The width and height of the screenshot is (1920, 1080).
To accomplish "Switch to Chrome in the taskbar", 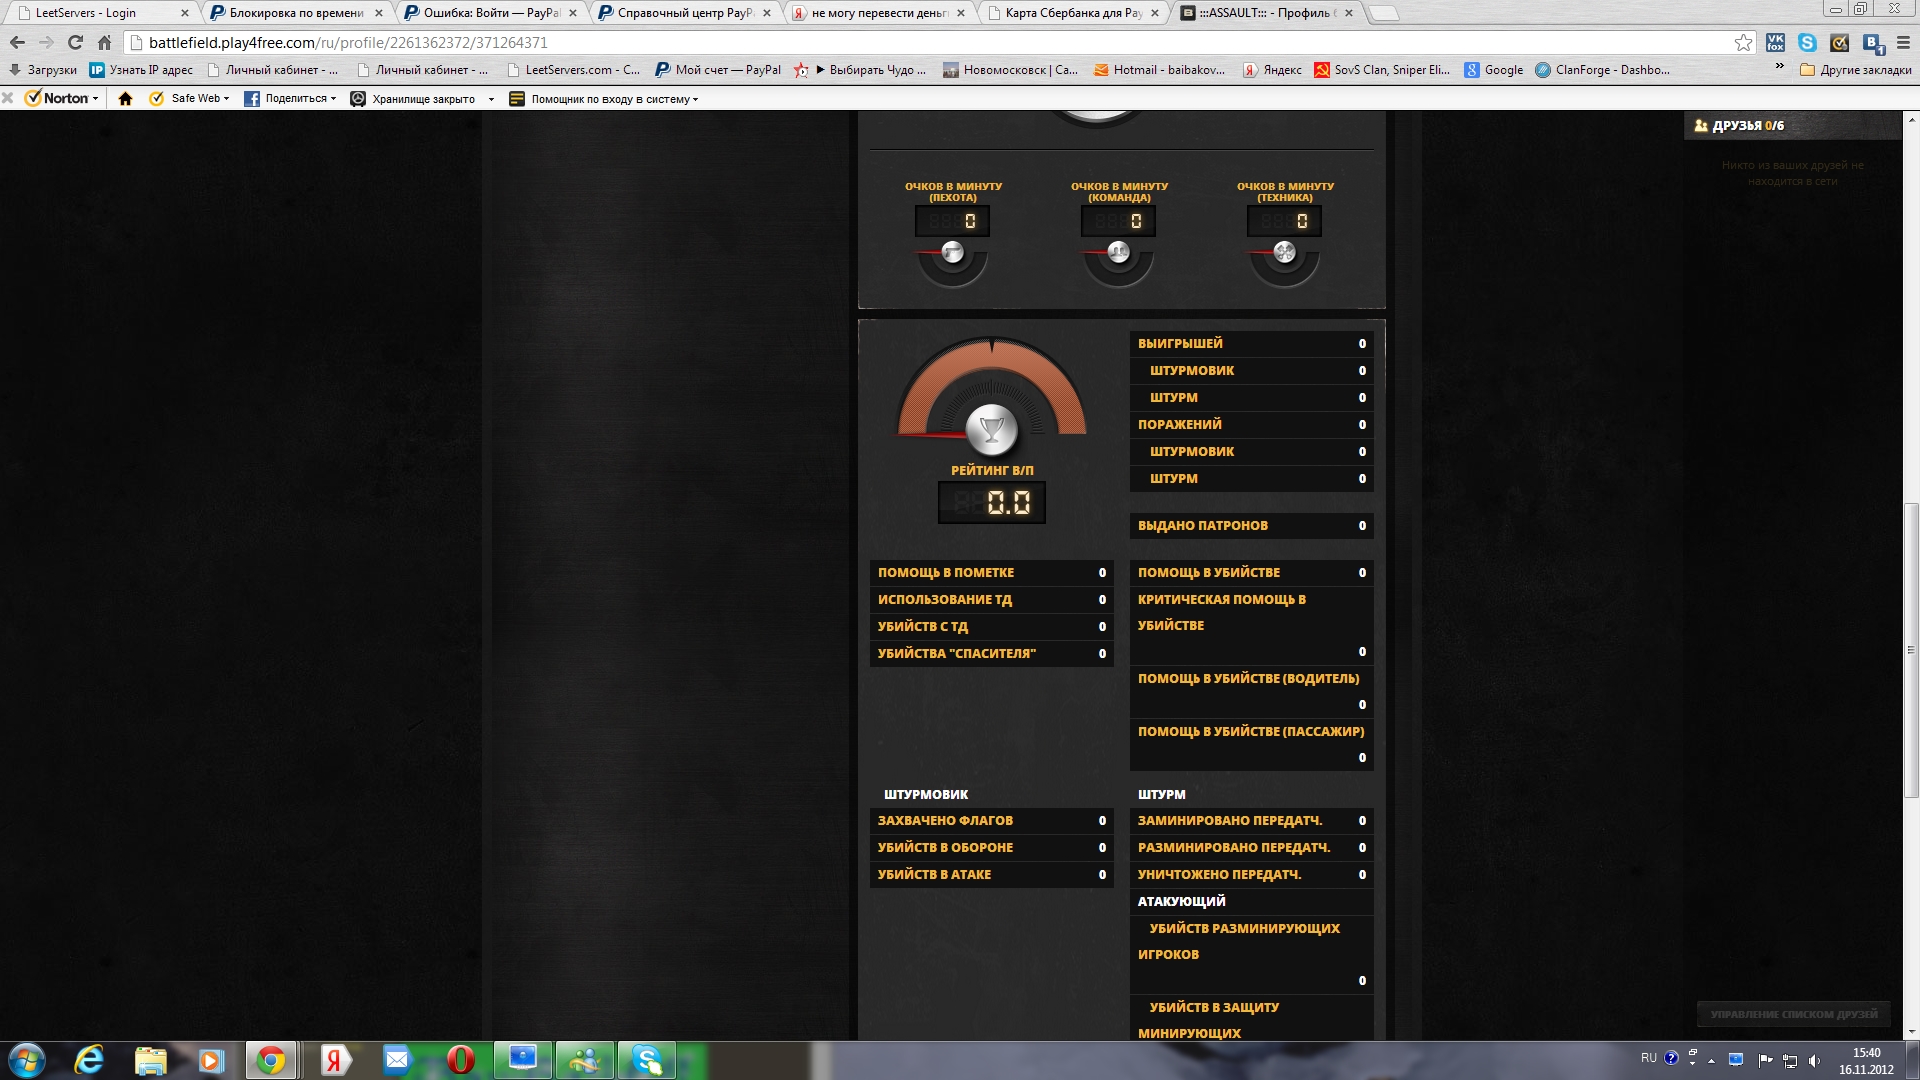I will click(x=271, y=1060).
